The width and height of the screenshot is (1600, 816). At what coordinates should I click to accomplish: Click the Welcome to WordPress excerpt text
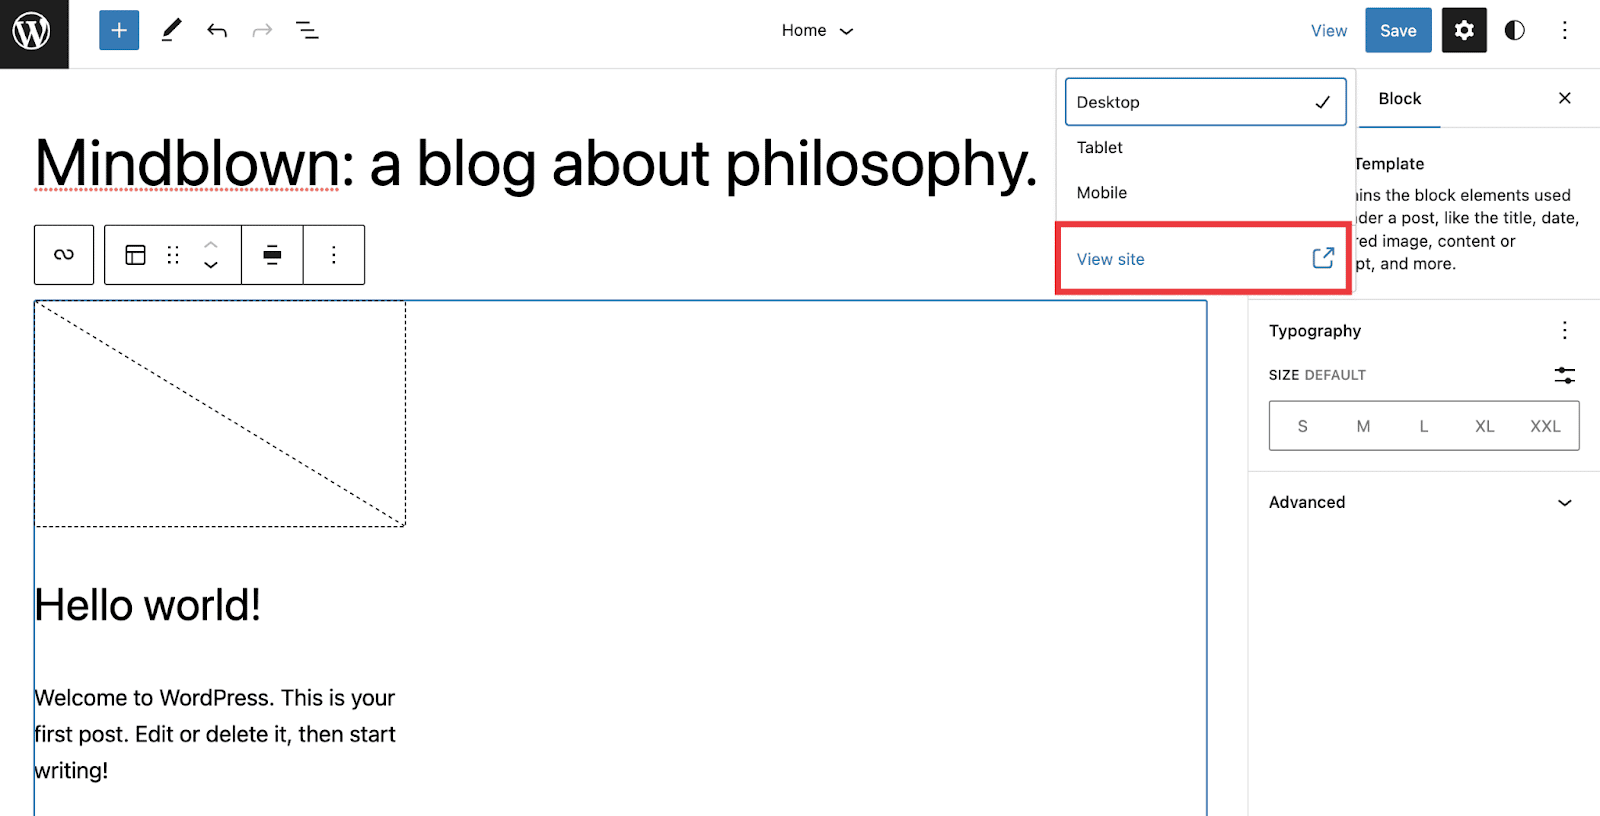pyautogui.click(x=215, y=734)
